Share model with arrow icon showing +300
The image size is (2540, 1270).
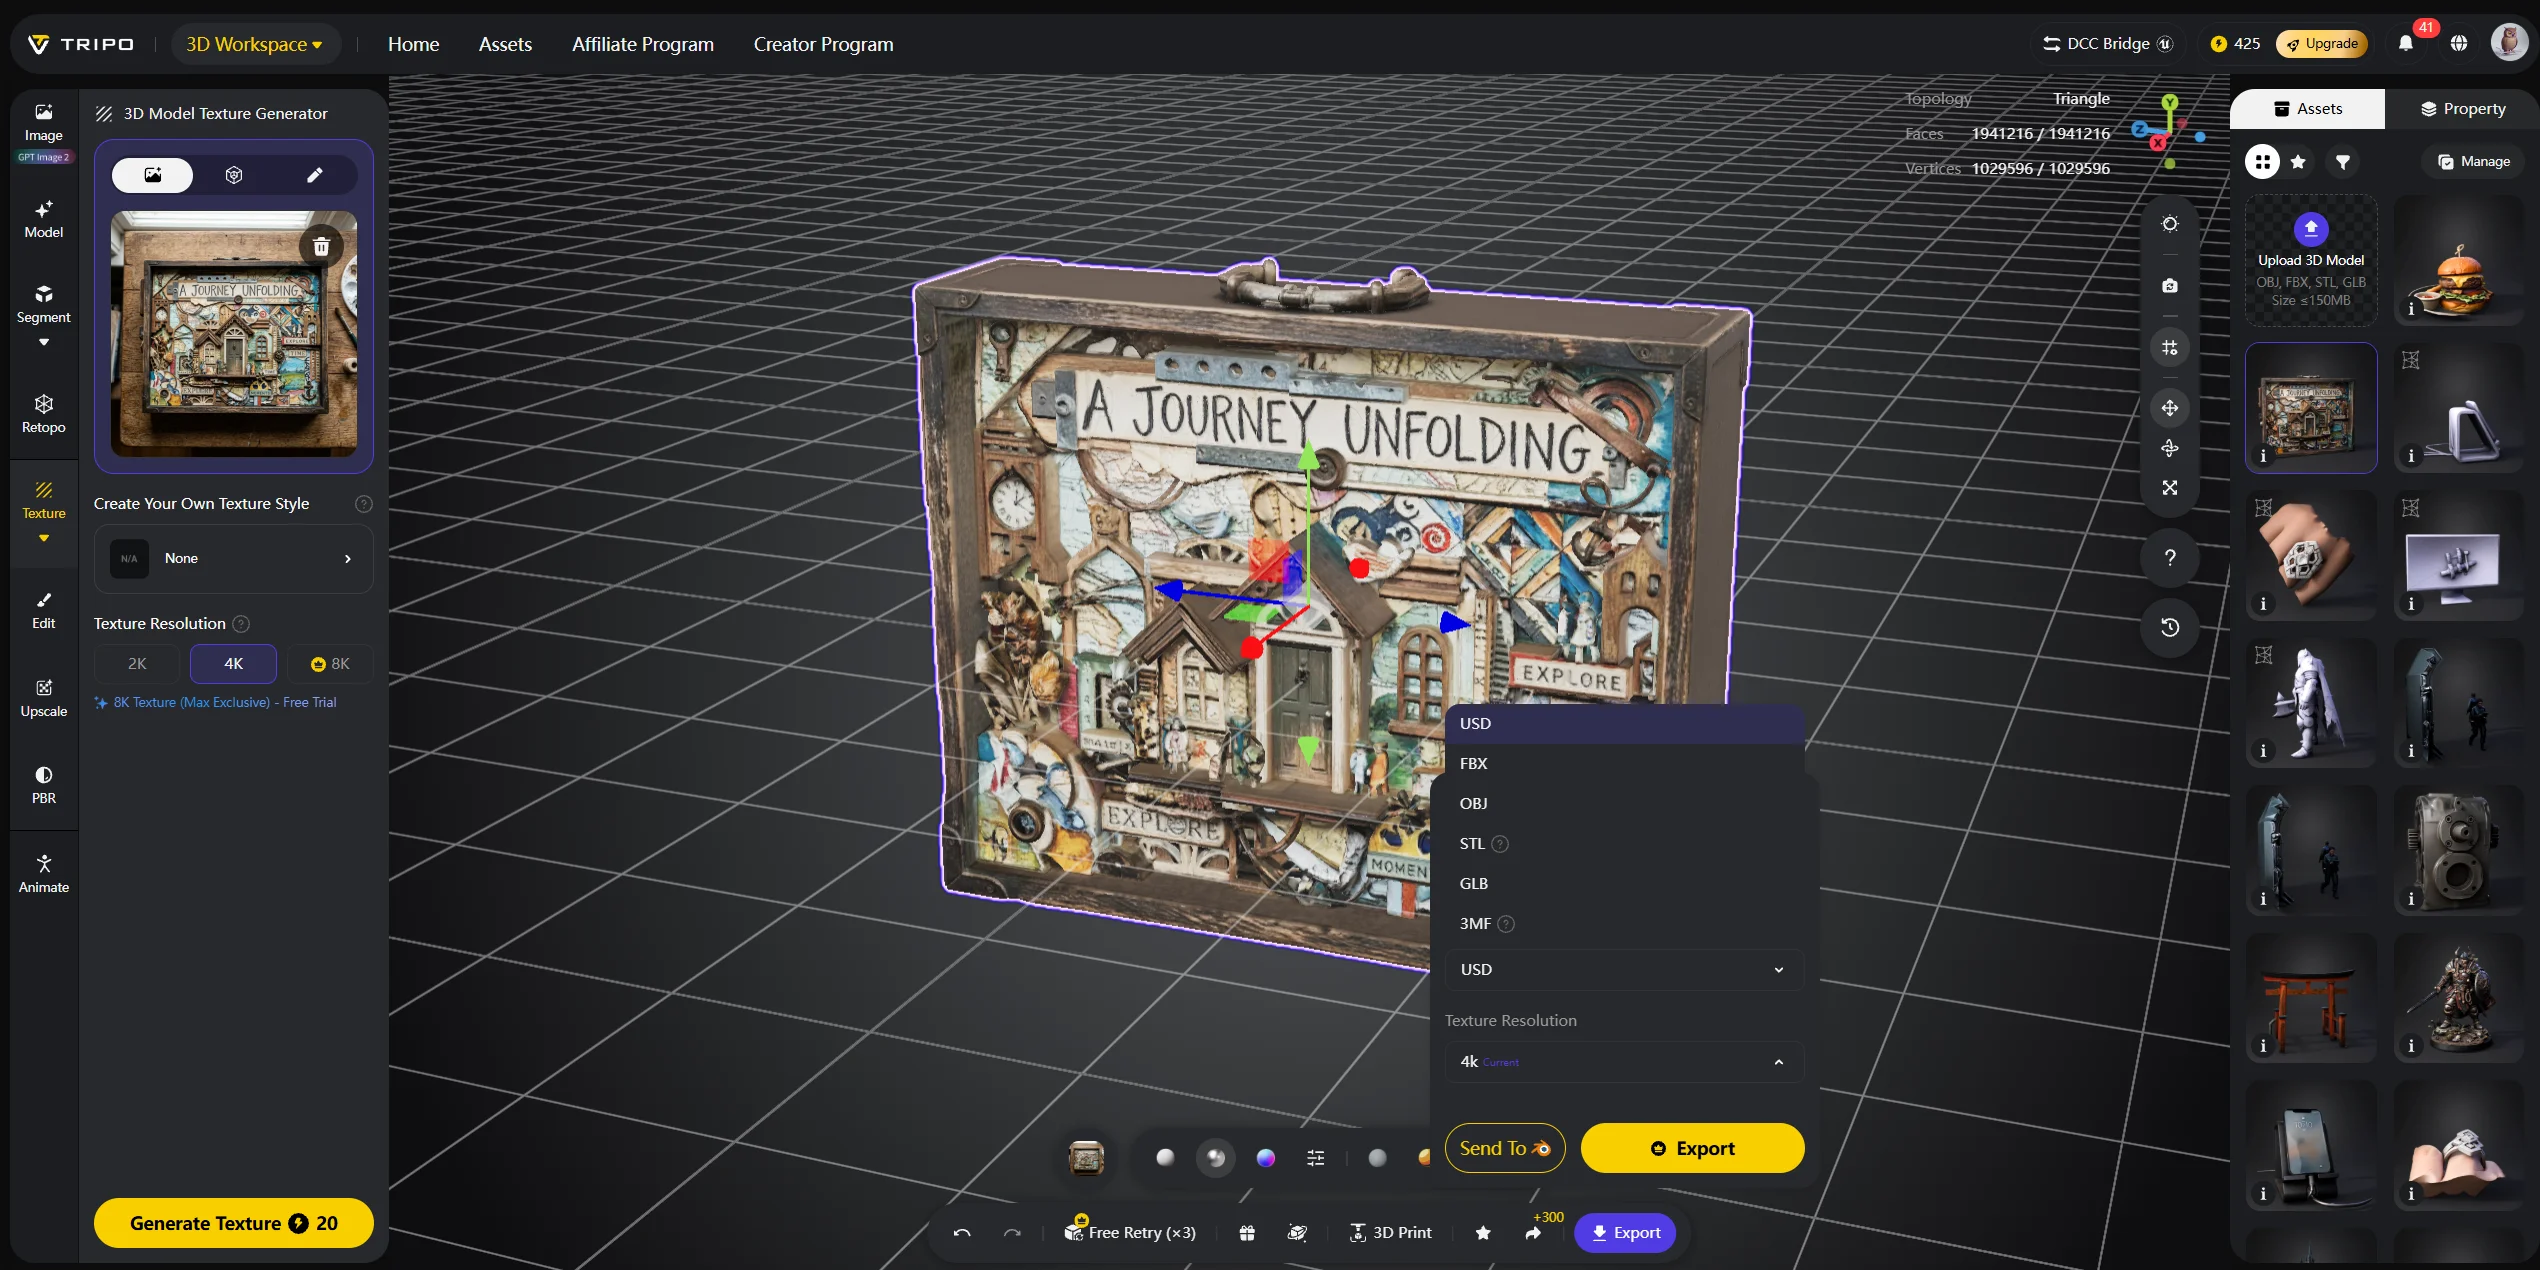pos(1533,1233)
